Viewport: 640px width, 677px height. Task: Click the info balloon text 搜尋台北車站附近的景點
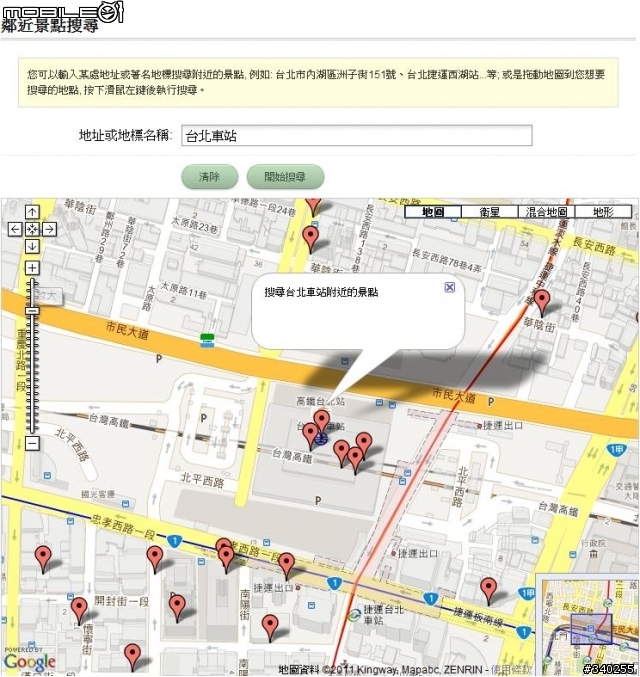pos(321,292)
